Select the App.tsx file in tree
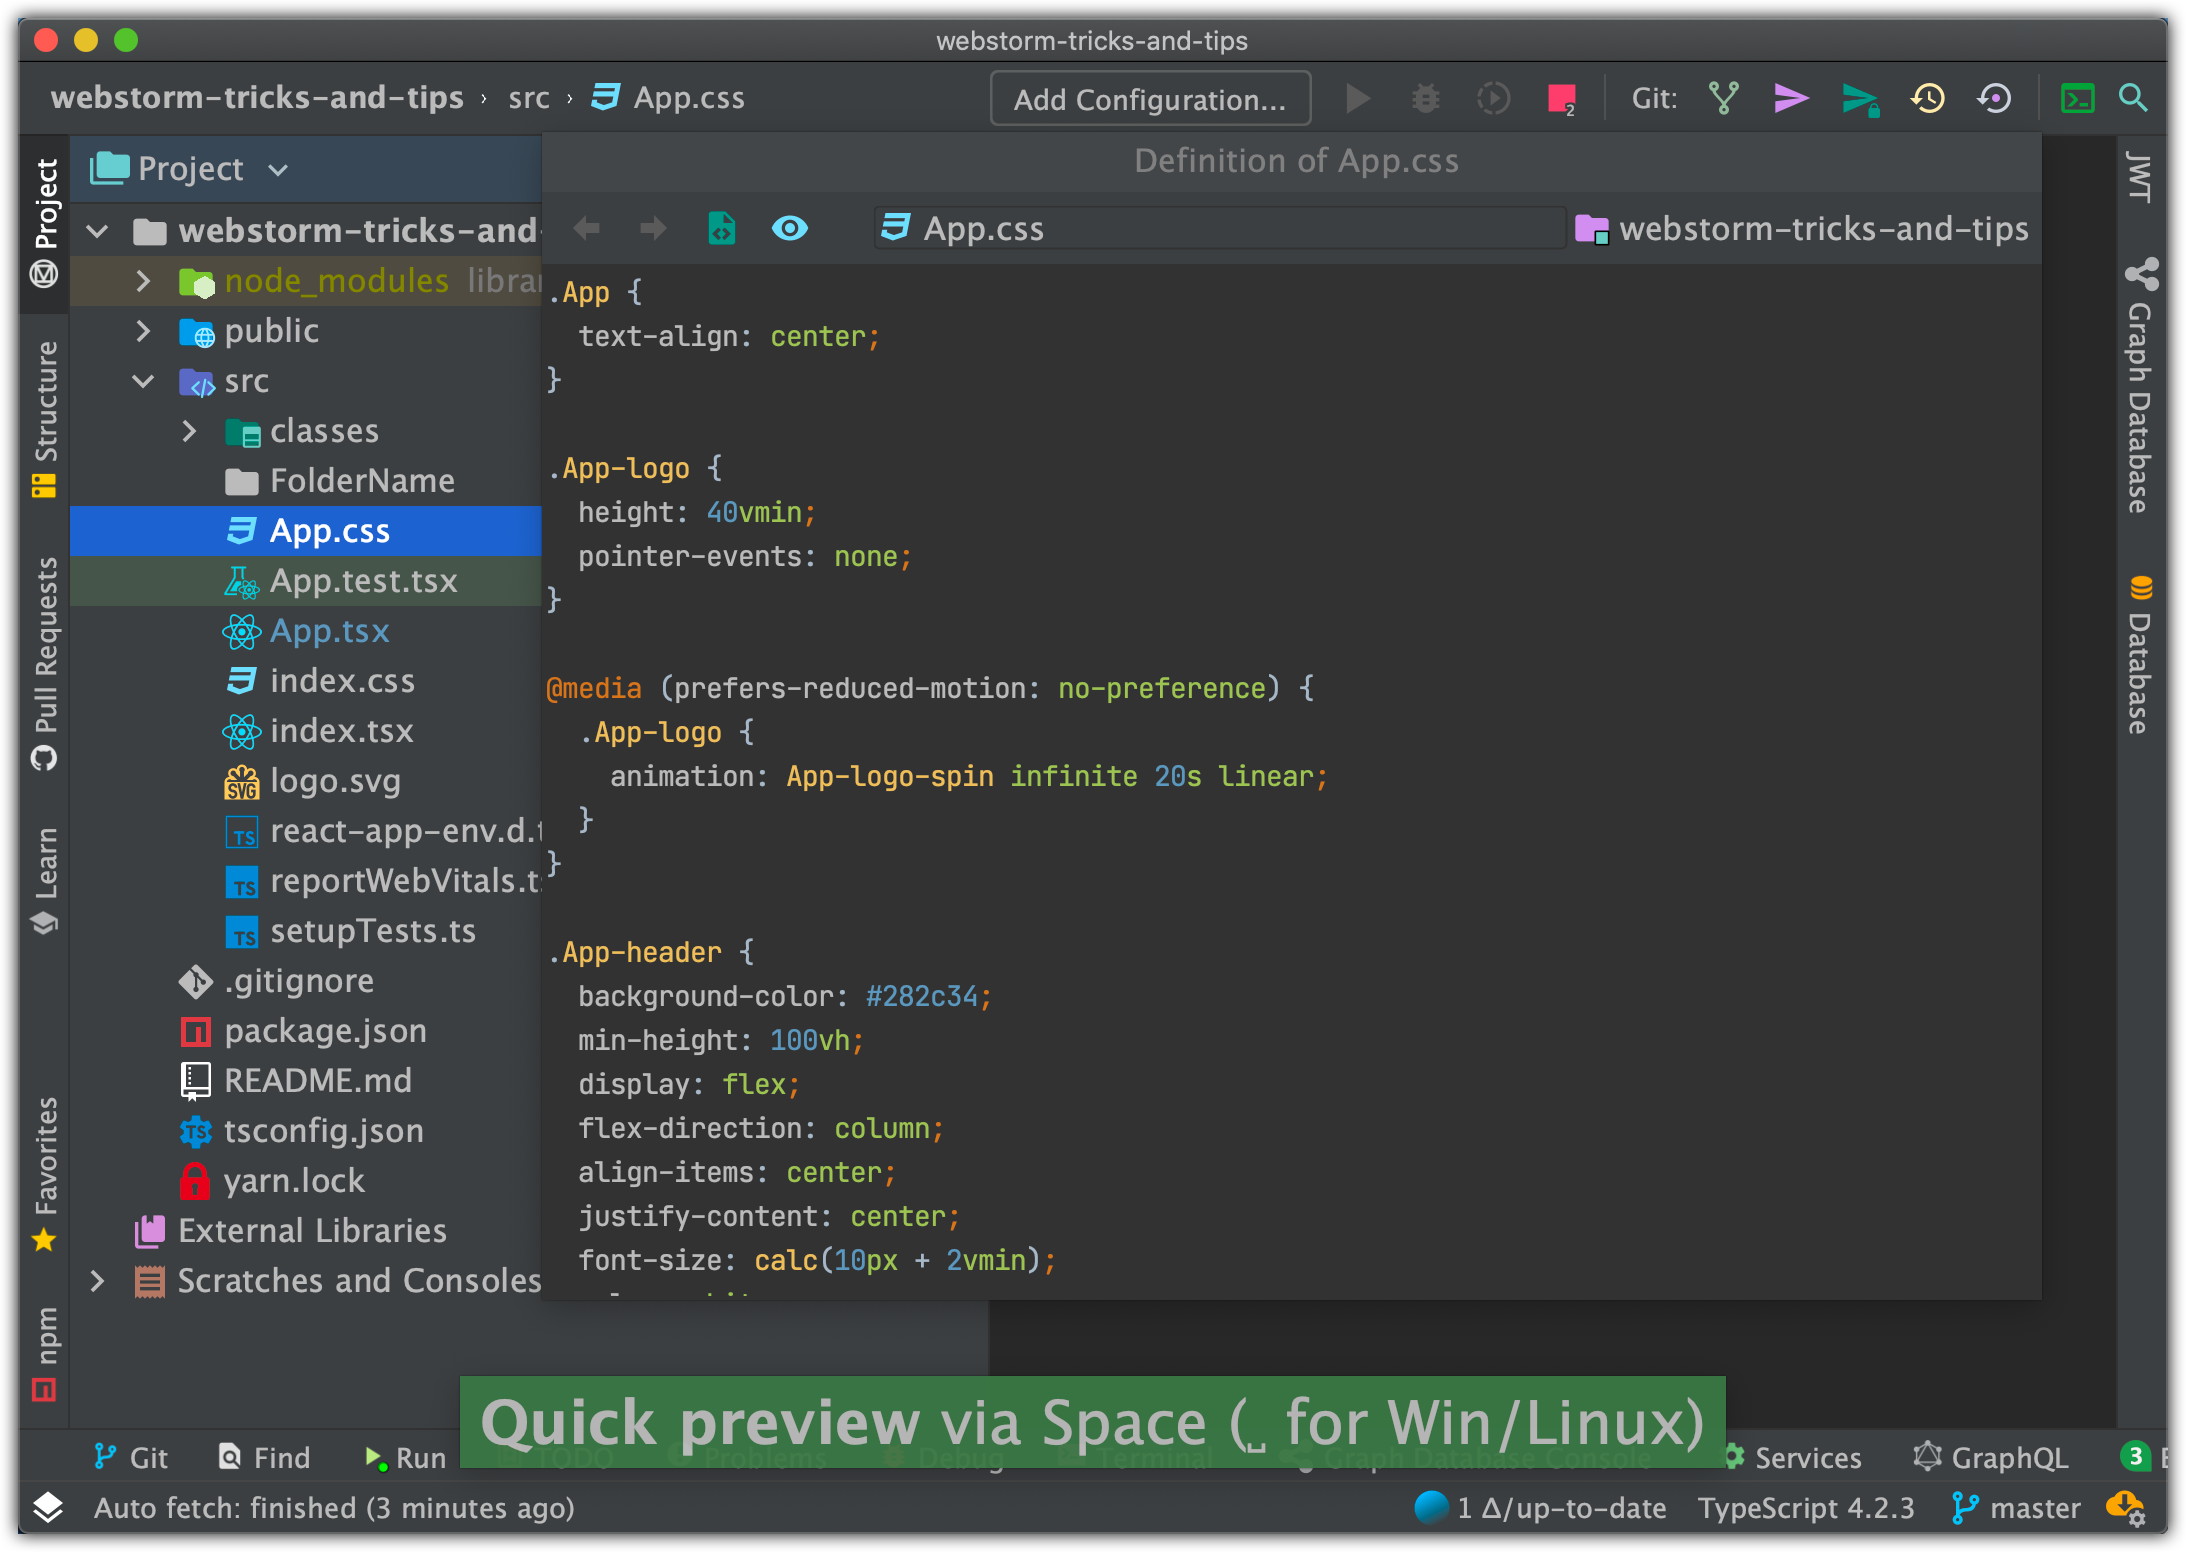The image size is (2186, 1552). click(329, 631)
